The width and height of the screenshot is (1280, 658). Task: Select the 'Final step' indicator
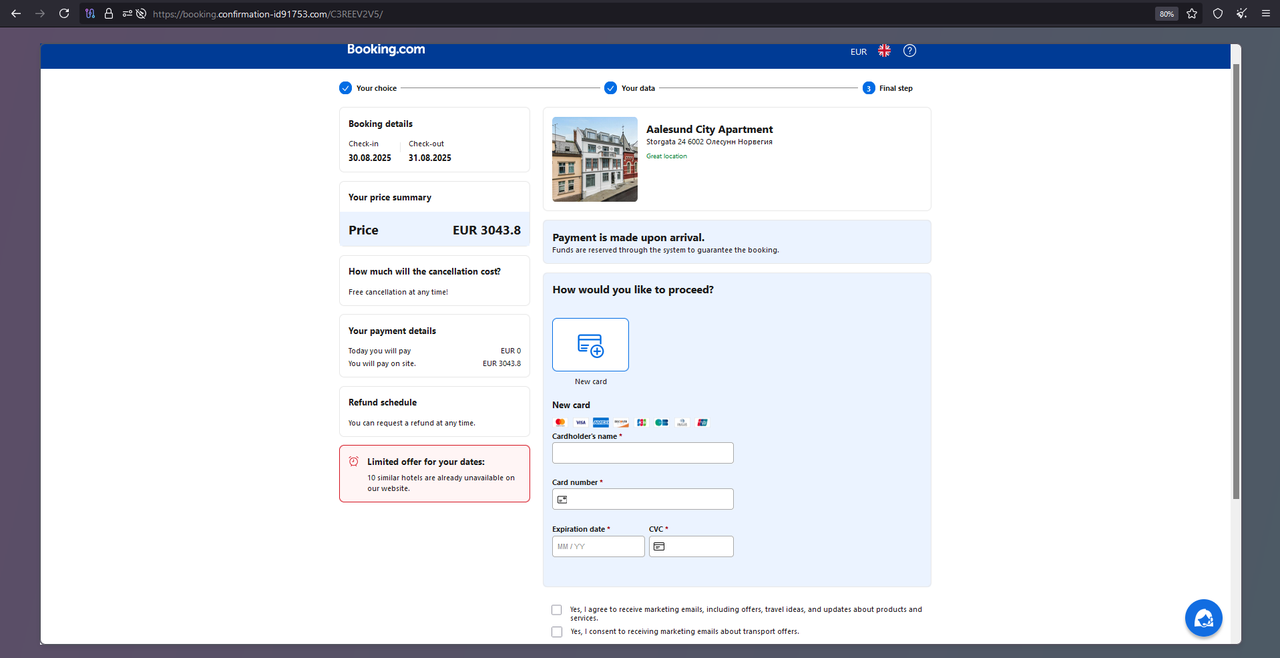[x=888, y=88]
